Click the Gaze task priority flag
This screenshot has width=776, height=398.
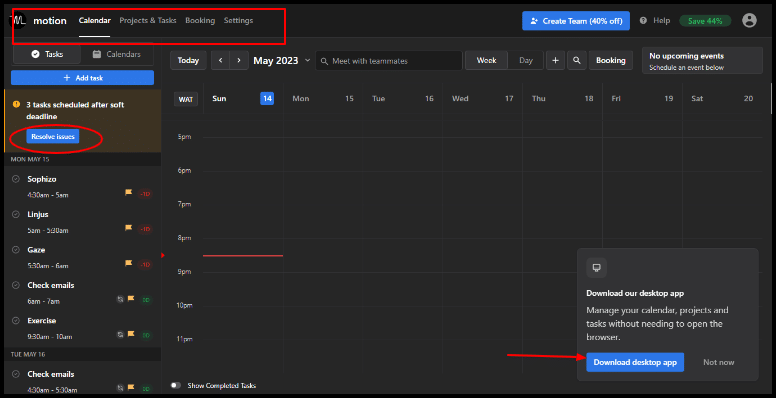129,263
